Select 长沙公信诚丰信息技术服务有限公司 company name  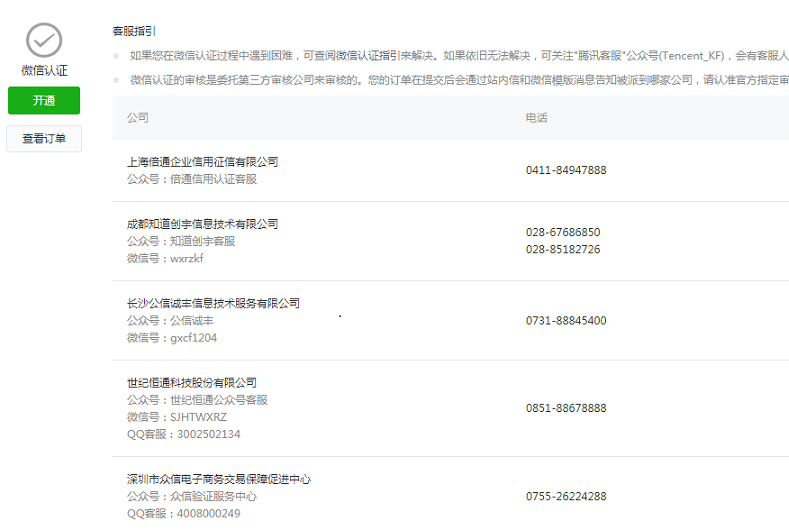(213, 303)
